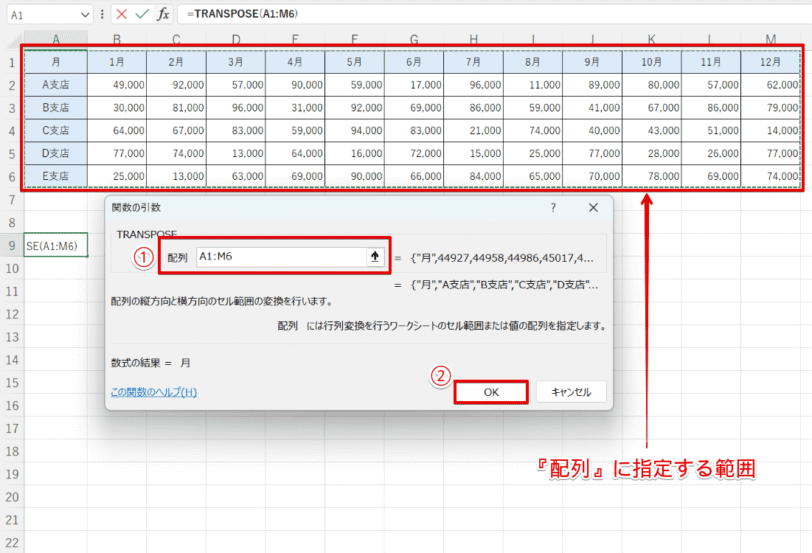
Task: Select column header K
Action: click(x=651, y=39)
